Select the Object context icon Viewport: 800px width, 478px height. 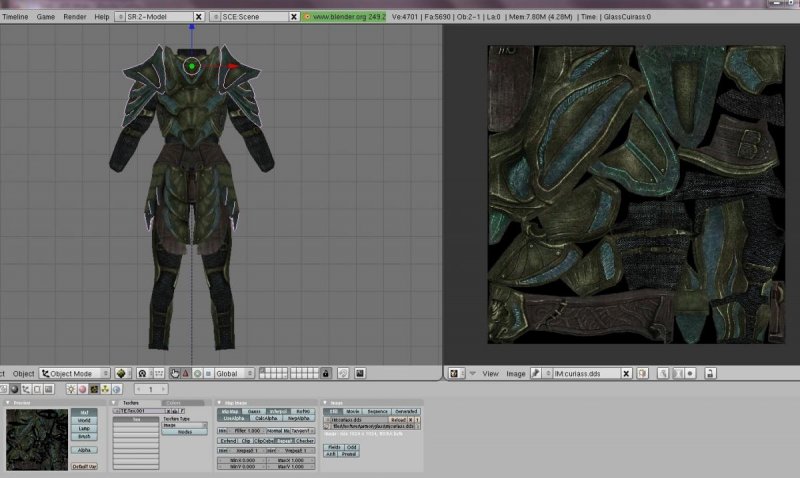click(x=26, y=389)
